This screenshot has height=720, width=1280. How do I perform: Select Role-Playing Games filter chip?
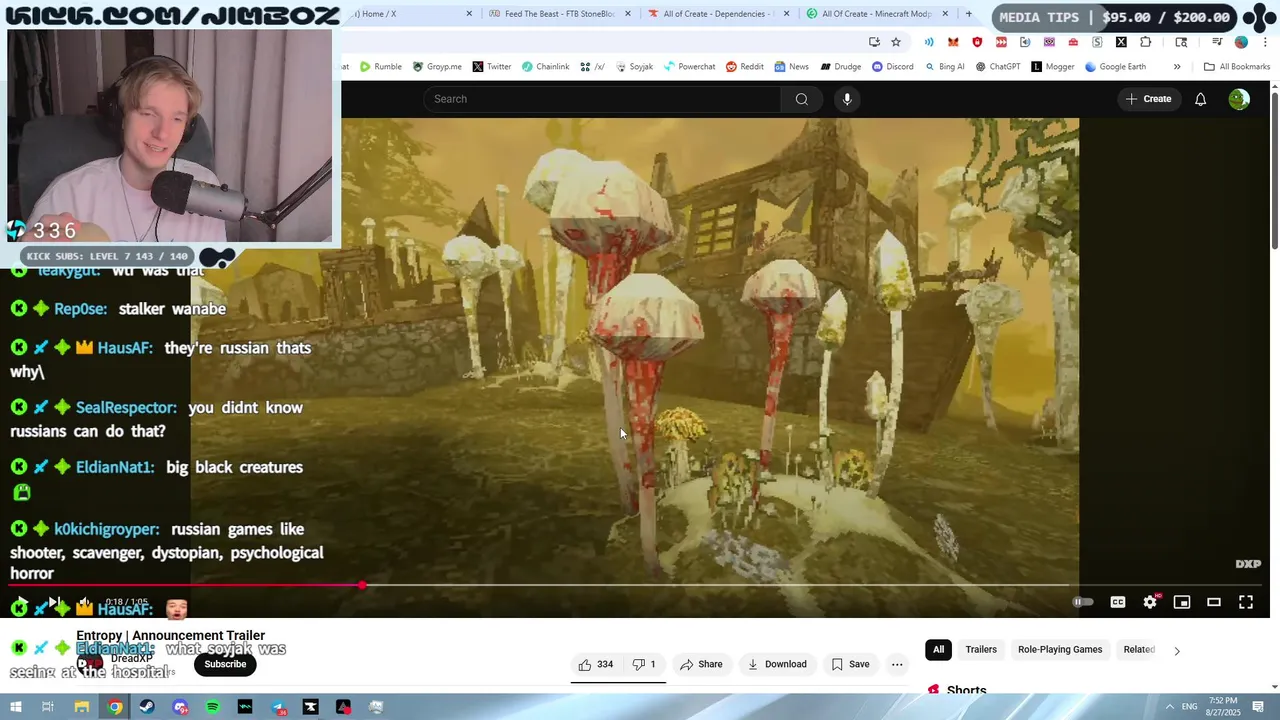[1060, 650]
